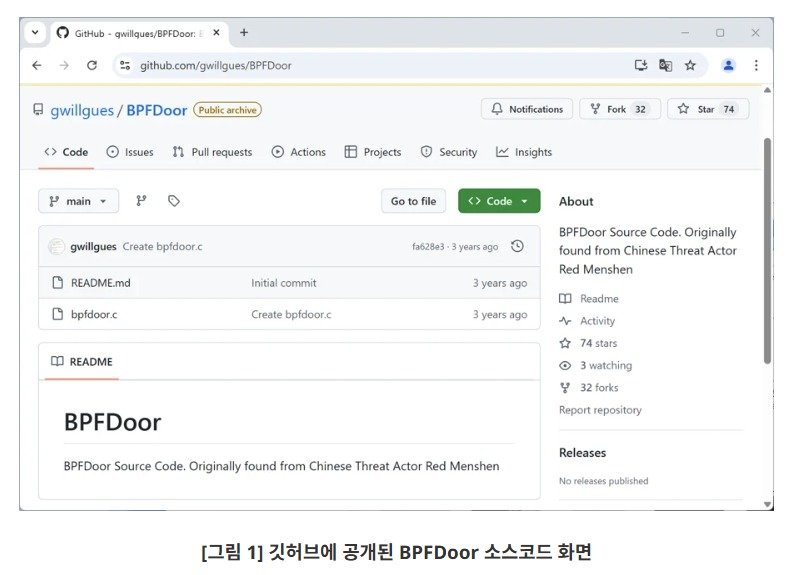Click the Releases heading link
Viewport: 791px width, 575px height.
582,452
